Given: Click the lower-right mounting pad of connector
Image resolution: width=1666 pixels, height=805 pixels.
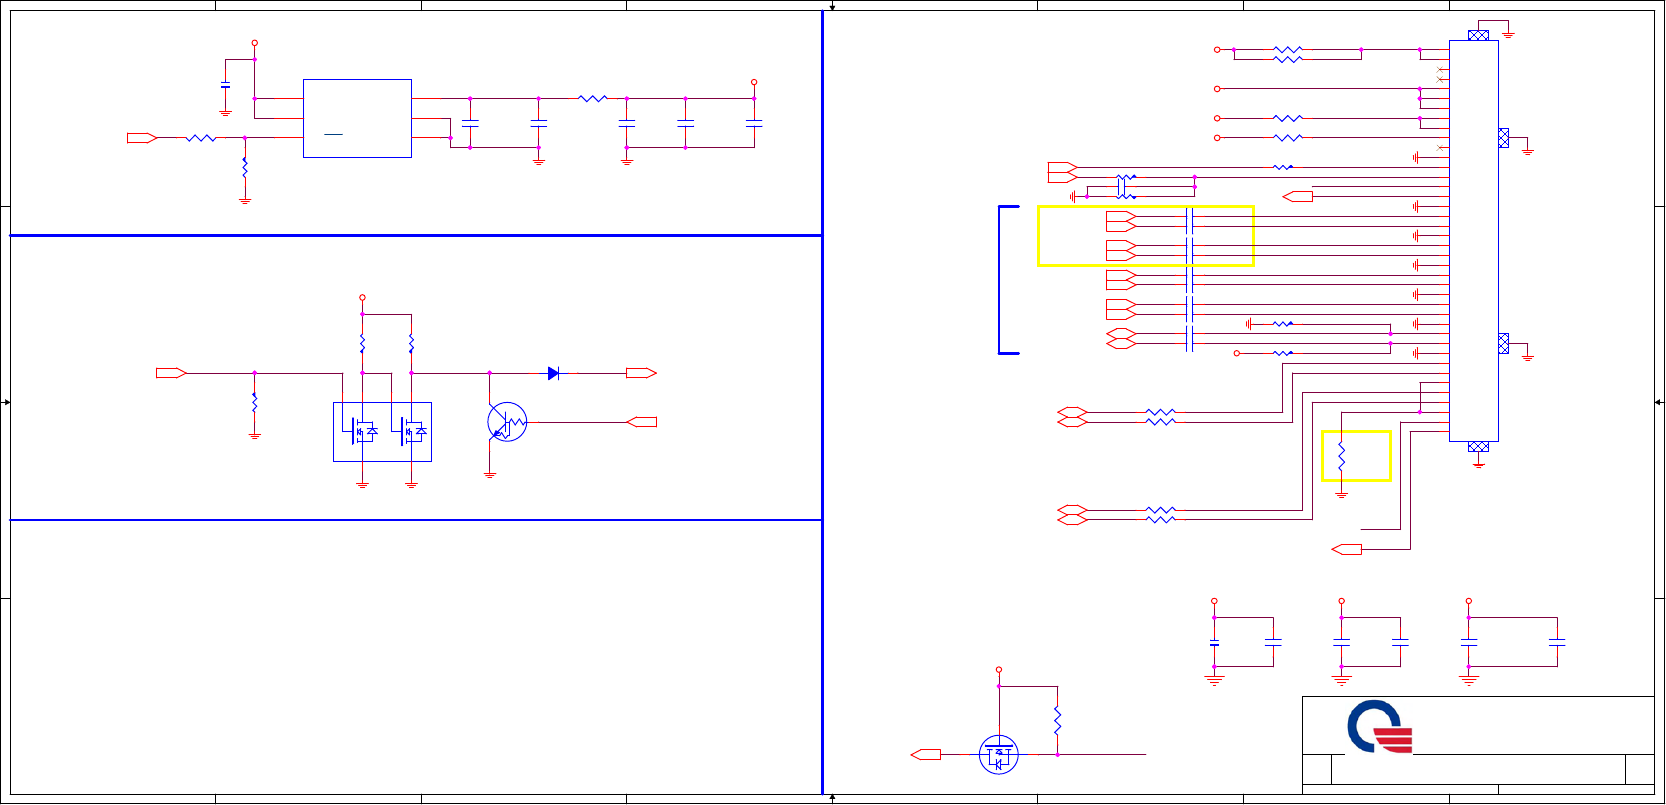Looking at the screenshot, I should pos(1503,343).
